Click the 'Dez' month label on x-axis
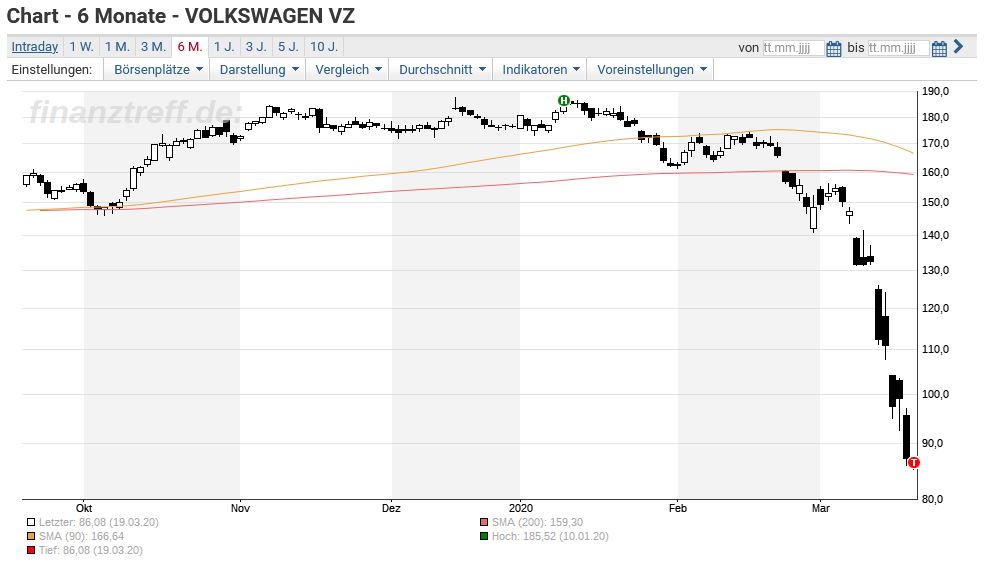The height and width of the screenshot is (569, 988). [x=391, y=508]
